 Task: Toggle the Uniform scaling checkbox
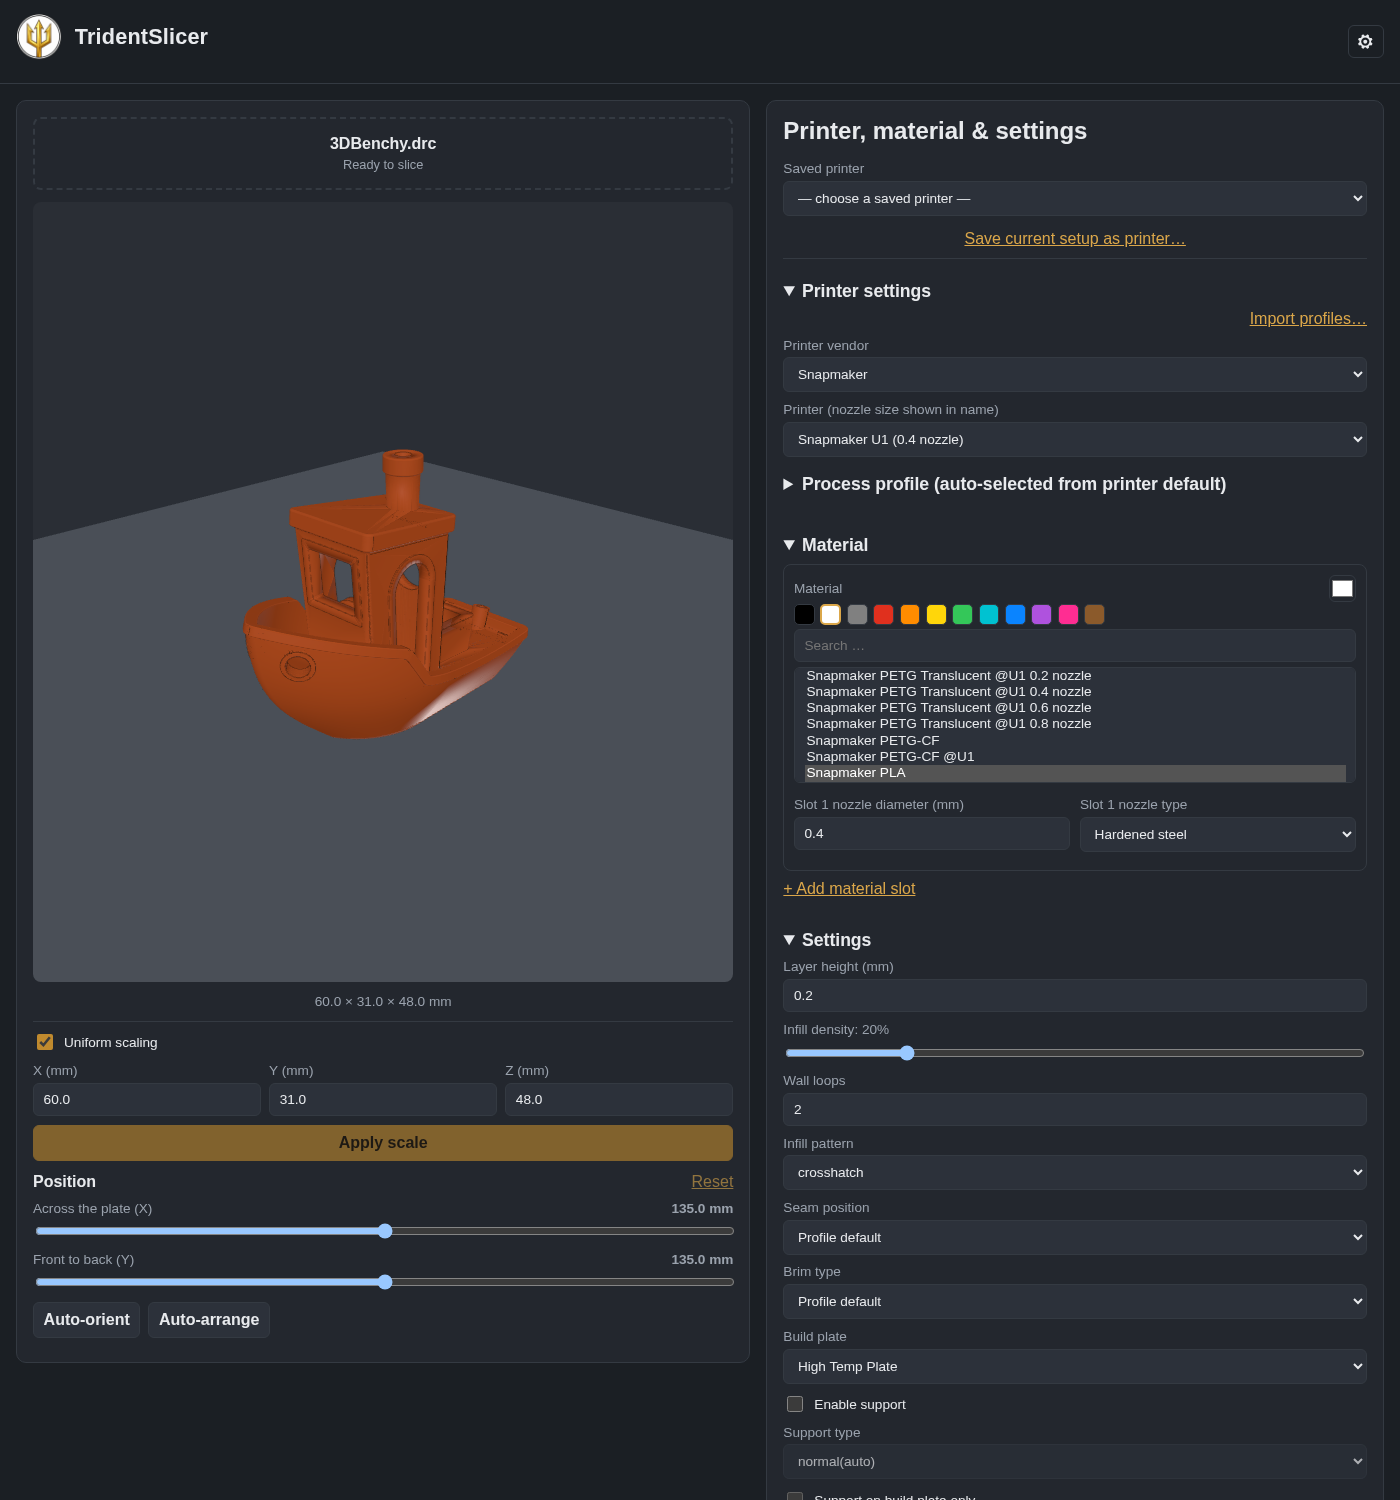(x=45, y=1042)
